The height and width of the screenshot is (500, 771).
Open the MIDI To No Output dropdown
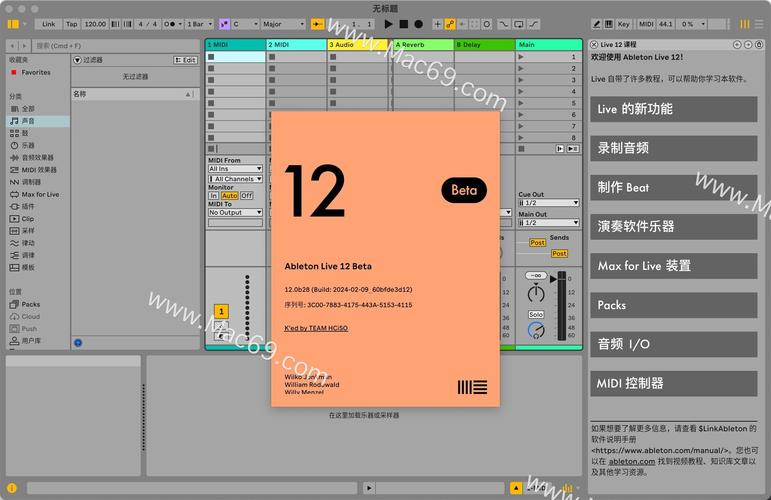point(235,212)
